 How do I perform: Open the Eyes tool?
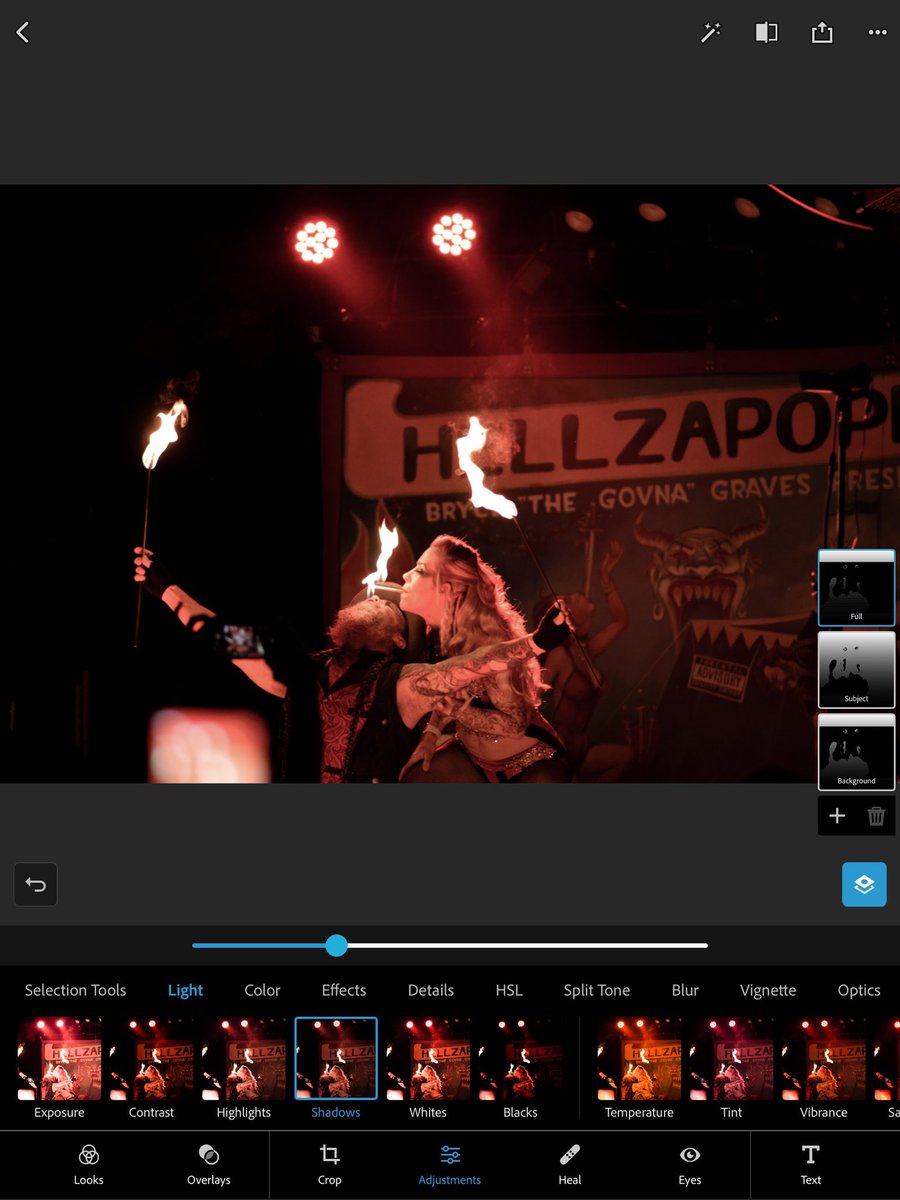point(690,1165)
